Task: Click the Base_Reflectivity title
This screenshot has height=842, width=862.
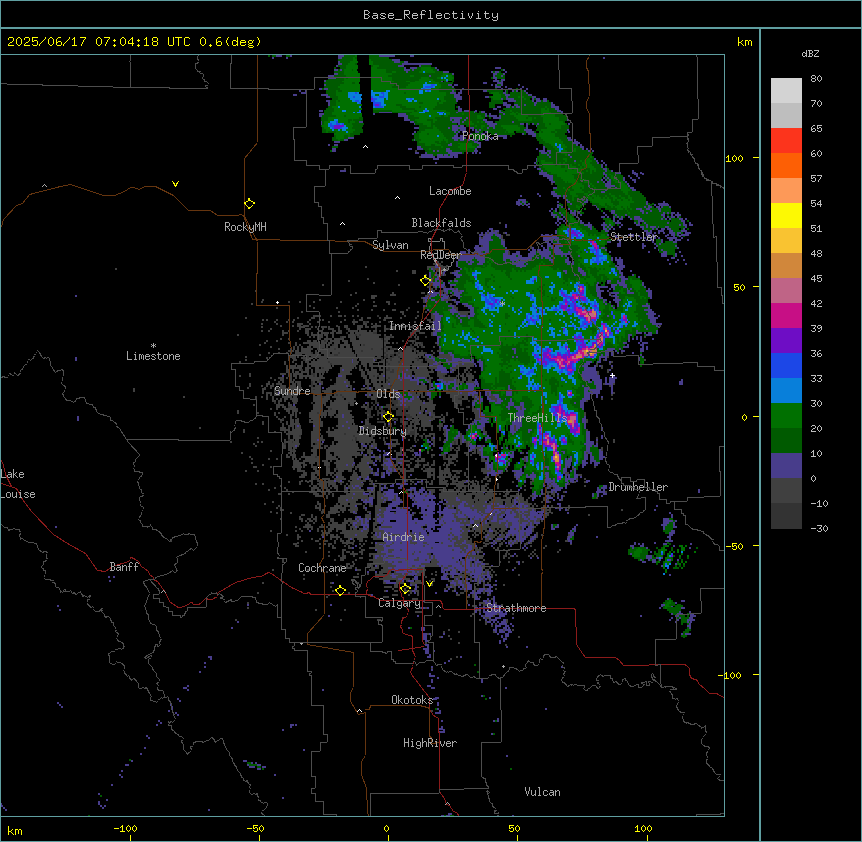Action: [x=431, y=15]
